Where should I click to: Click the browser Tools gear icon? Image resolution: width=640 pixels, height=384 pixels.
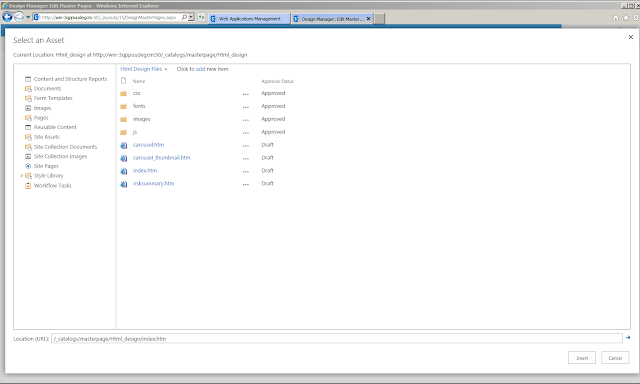[x=636, y=18]
